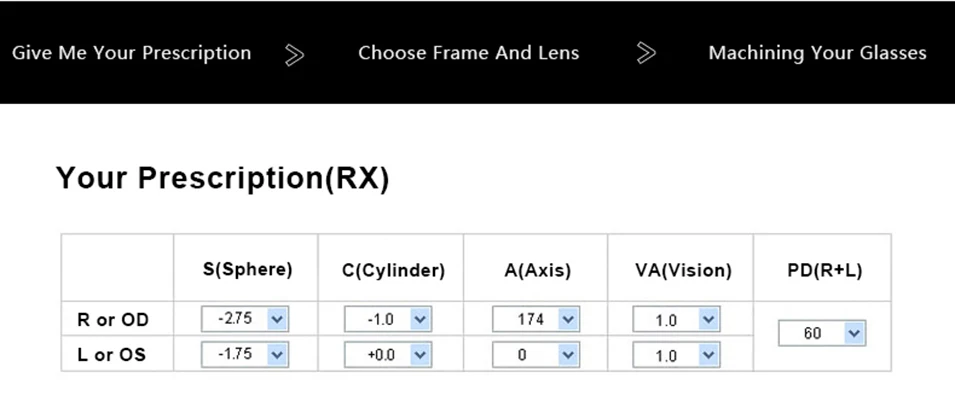The image size is (955, 413).
Task: Go to Choose Frame And Lens step
Action: pyautogui.click(x=468, y=53)
